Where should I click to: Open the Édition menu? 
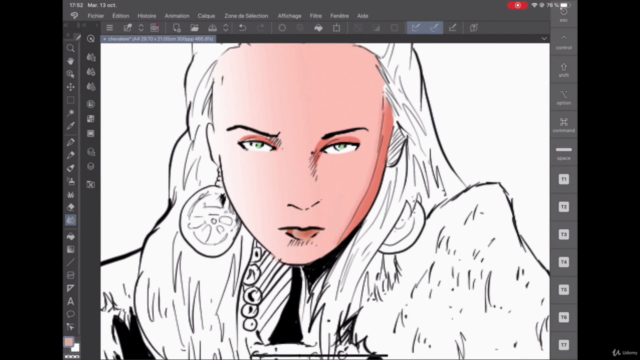120,16
